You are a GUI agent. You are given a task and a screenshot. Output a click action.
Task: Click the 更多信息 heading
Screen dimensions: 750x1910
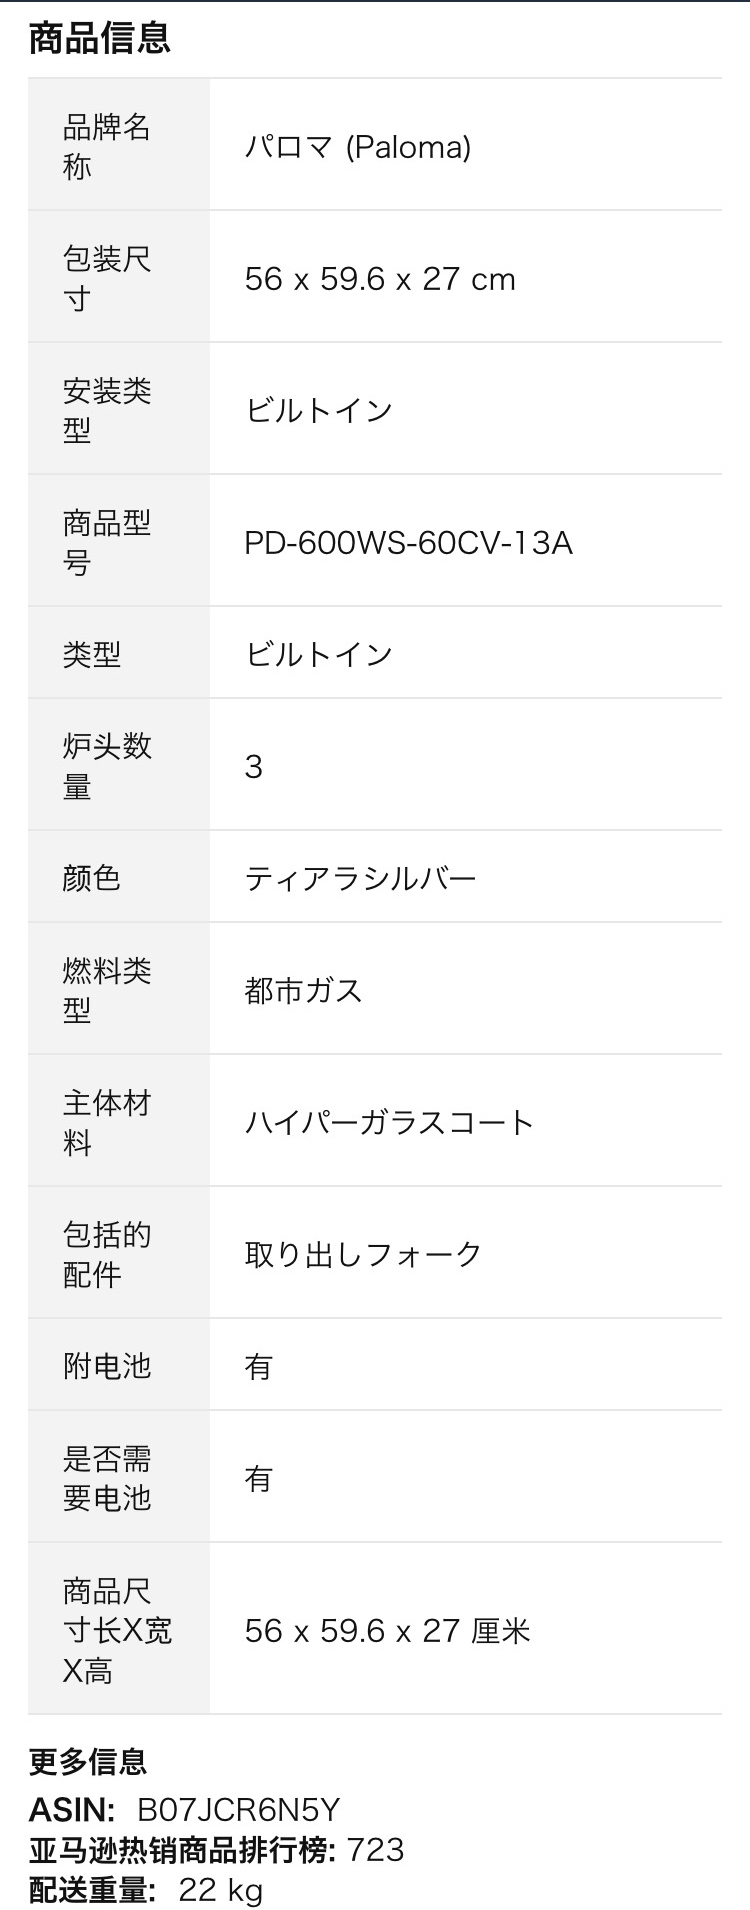pyautogui.click(x=88, y=1761)
